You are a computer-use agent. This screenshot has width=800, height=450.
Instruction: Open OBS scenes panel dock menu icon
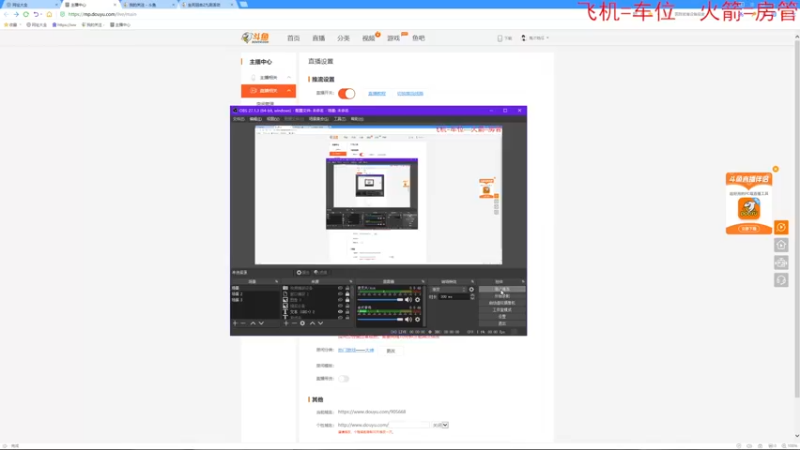[x=277, y=282]
